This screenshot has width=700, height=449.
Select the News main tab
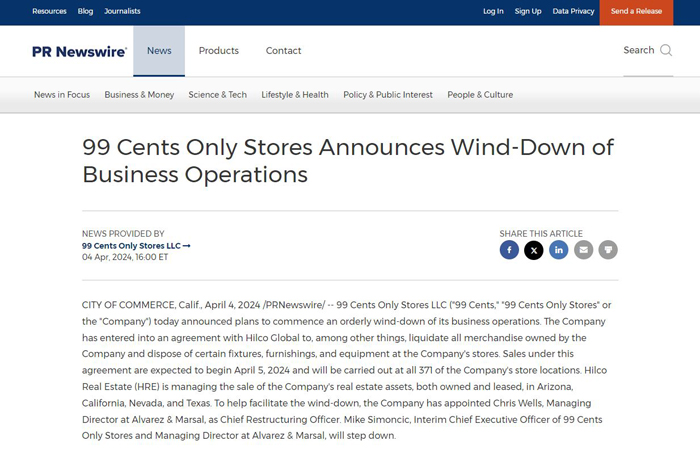coord(159,51)
